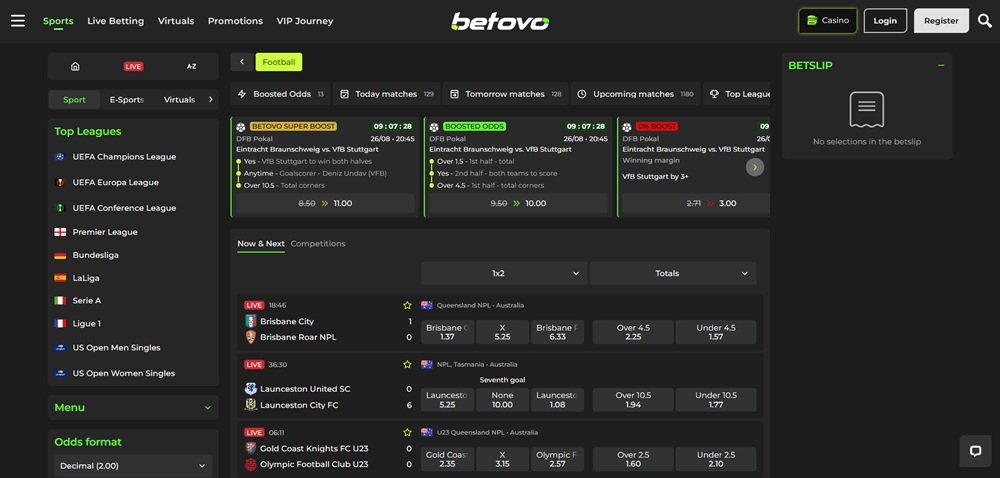Collapse the betslip with the minus icon
The width and height of the screenshot is (1000, 478).
click(x=941, y=65)
